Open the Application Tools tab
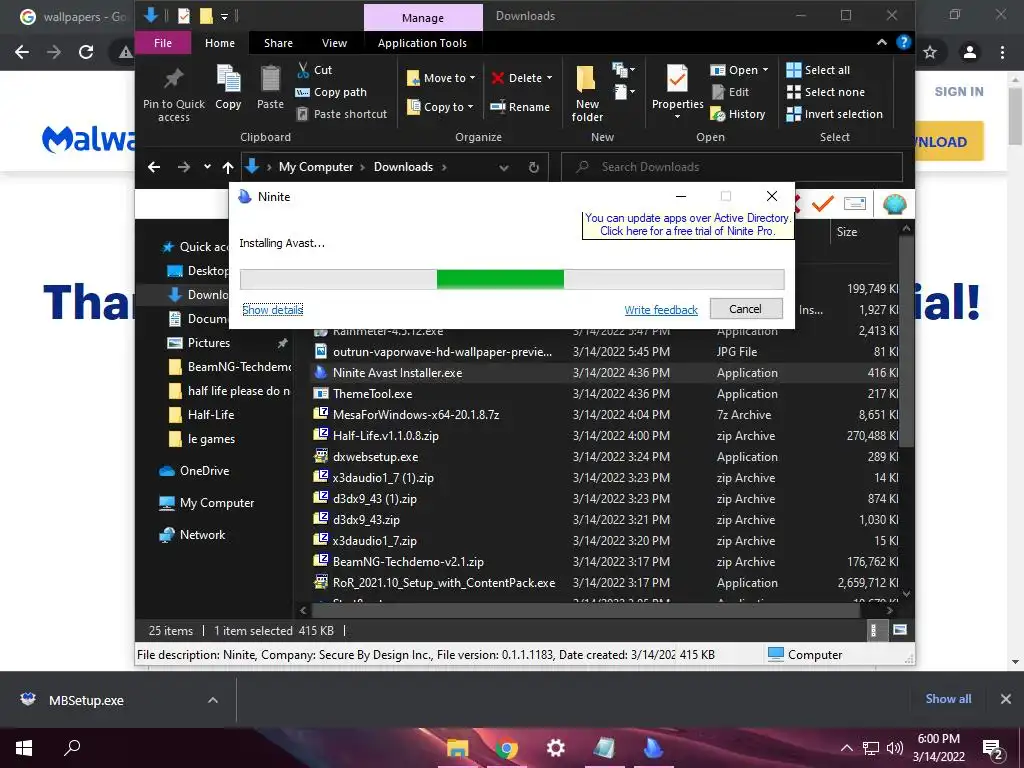Image resolution: width=1024 pixels, height=768 pixels. [x=422, y=43]
